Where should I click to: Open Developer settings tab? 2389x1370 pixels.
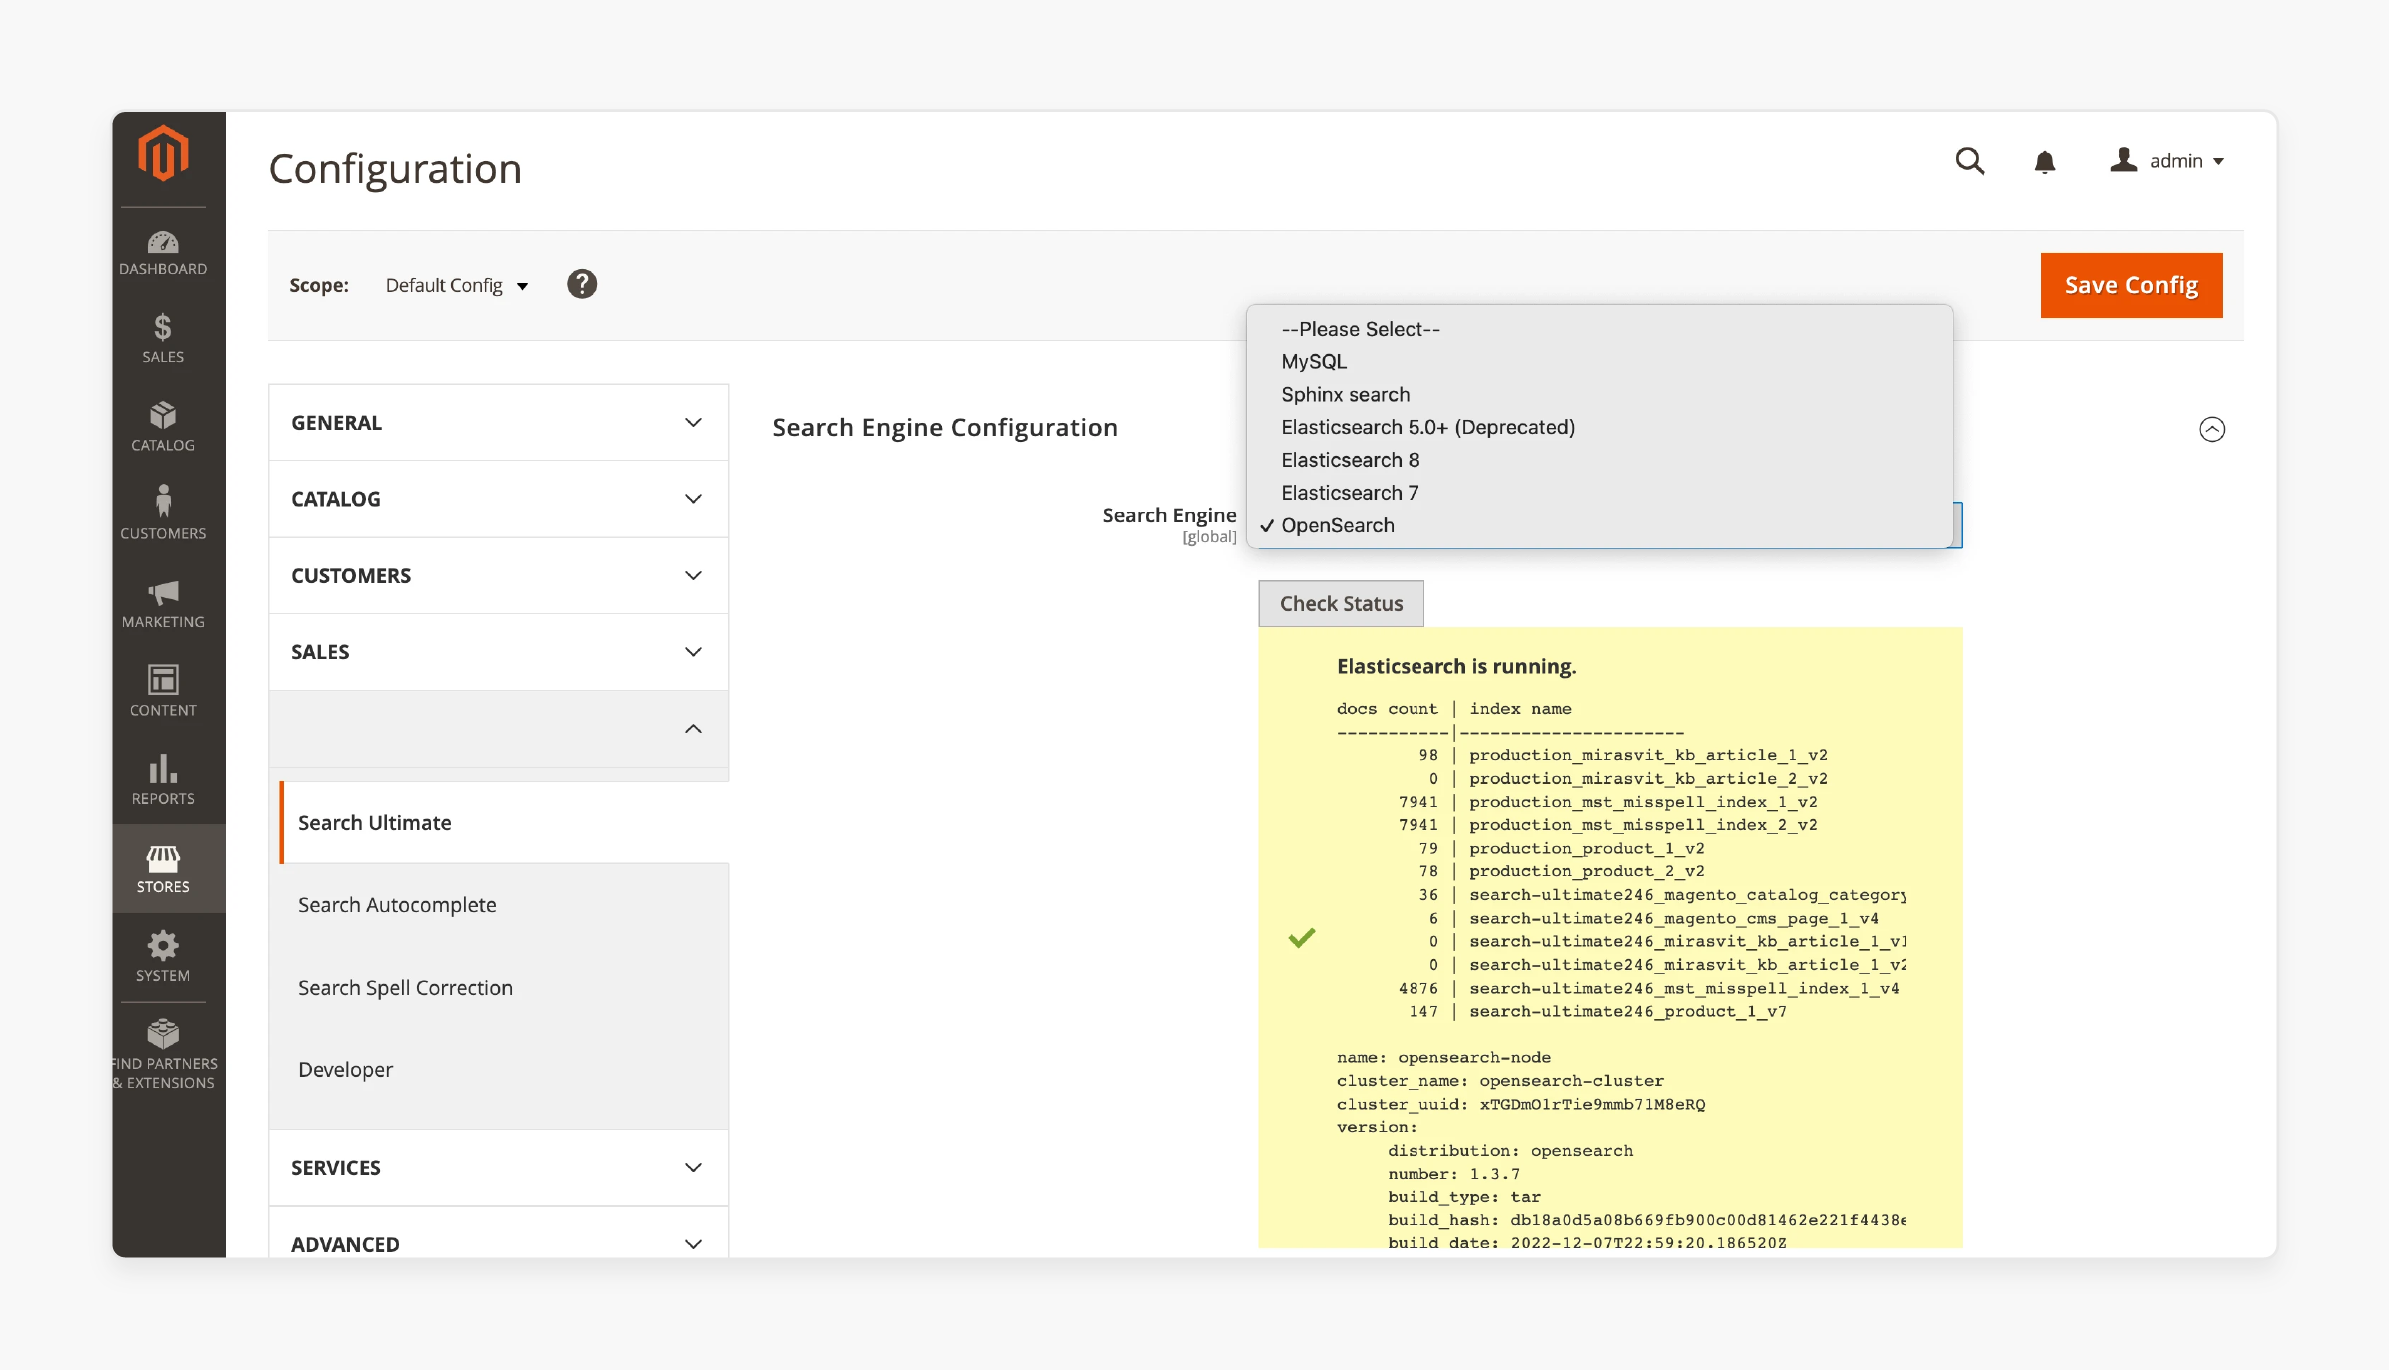[345, 1069]
